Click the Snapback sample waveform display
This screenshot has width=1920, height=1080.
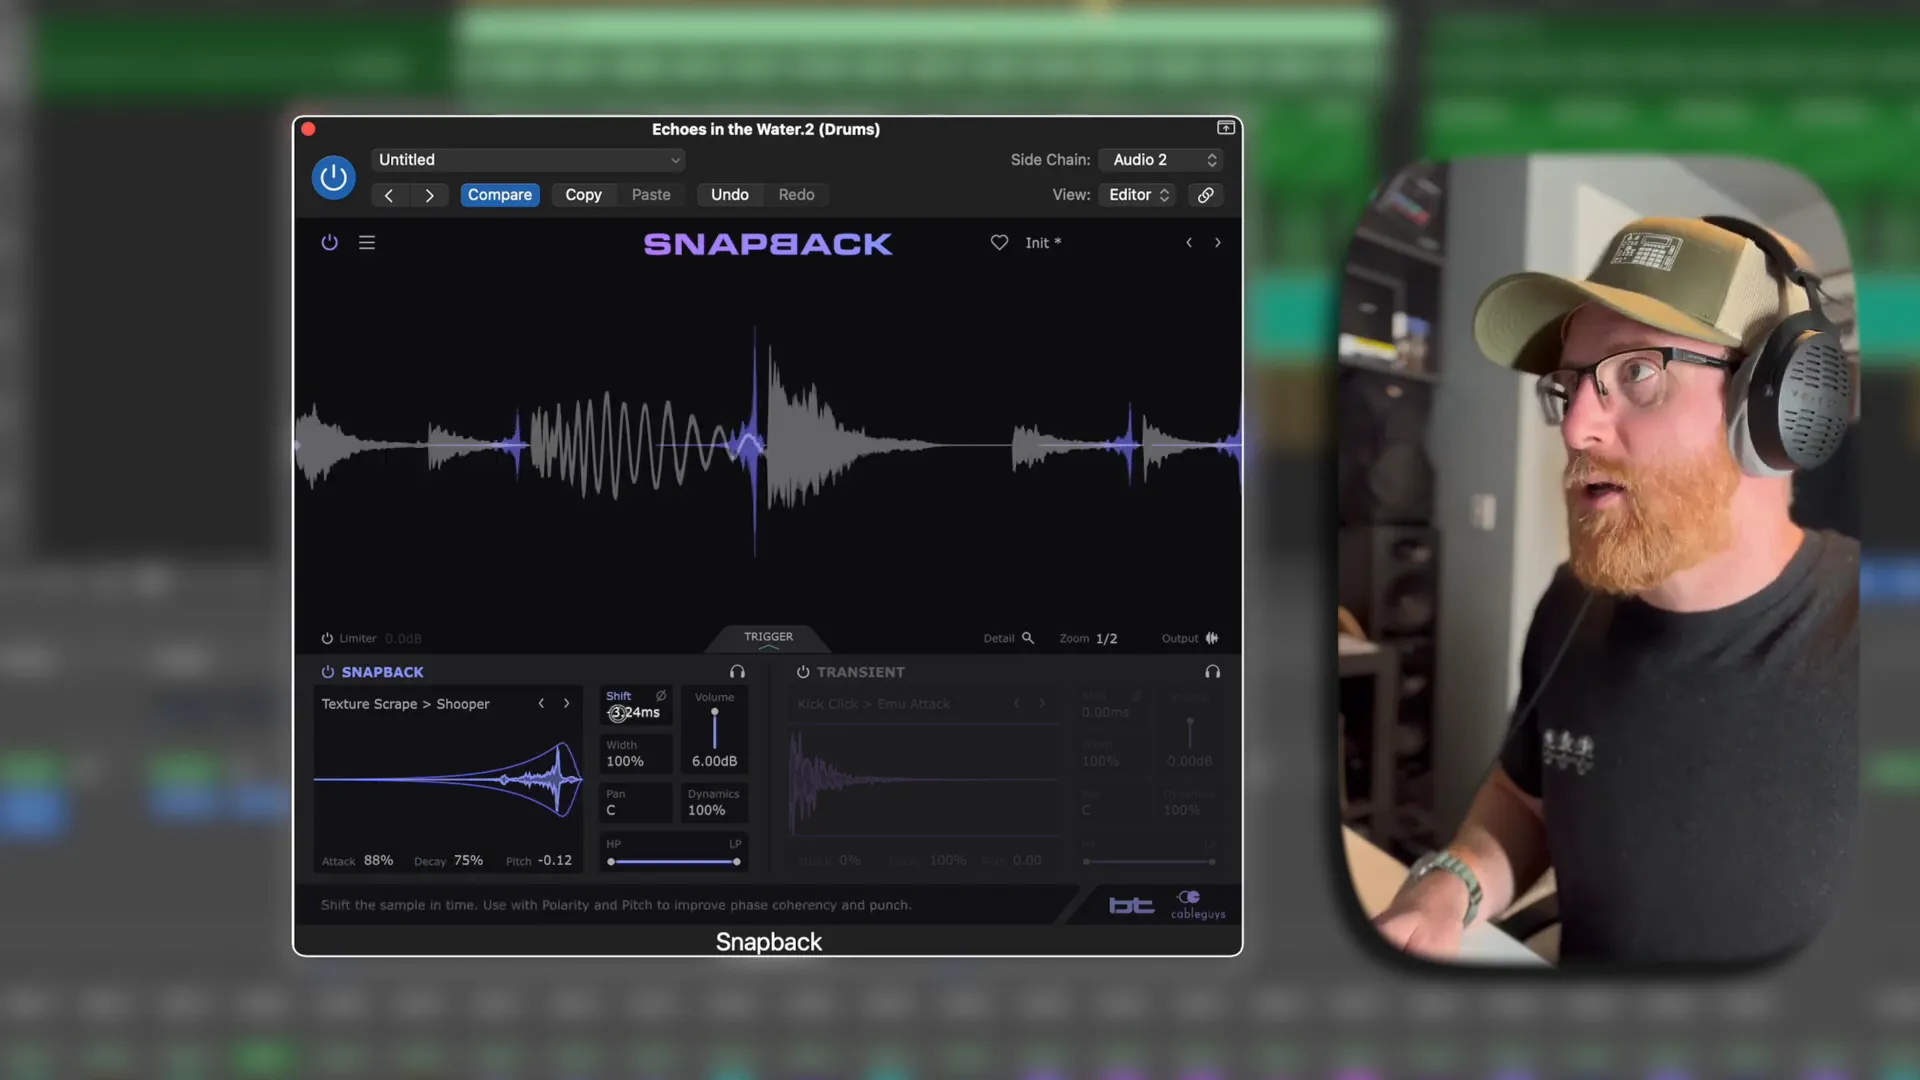[x=448, y=780]
